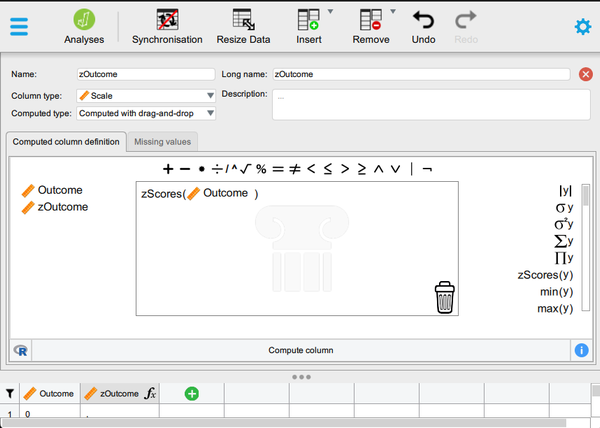Viewport: 600px width, 428px height.
Task: Click the trash can in formula box
Action: pos(445,298)
